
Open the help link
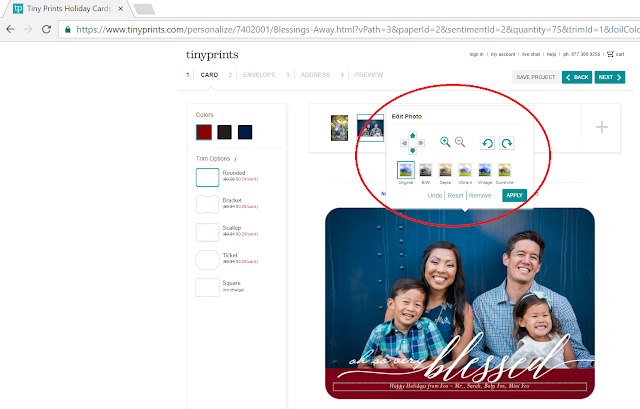(x=551, y=54)
